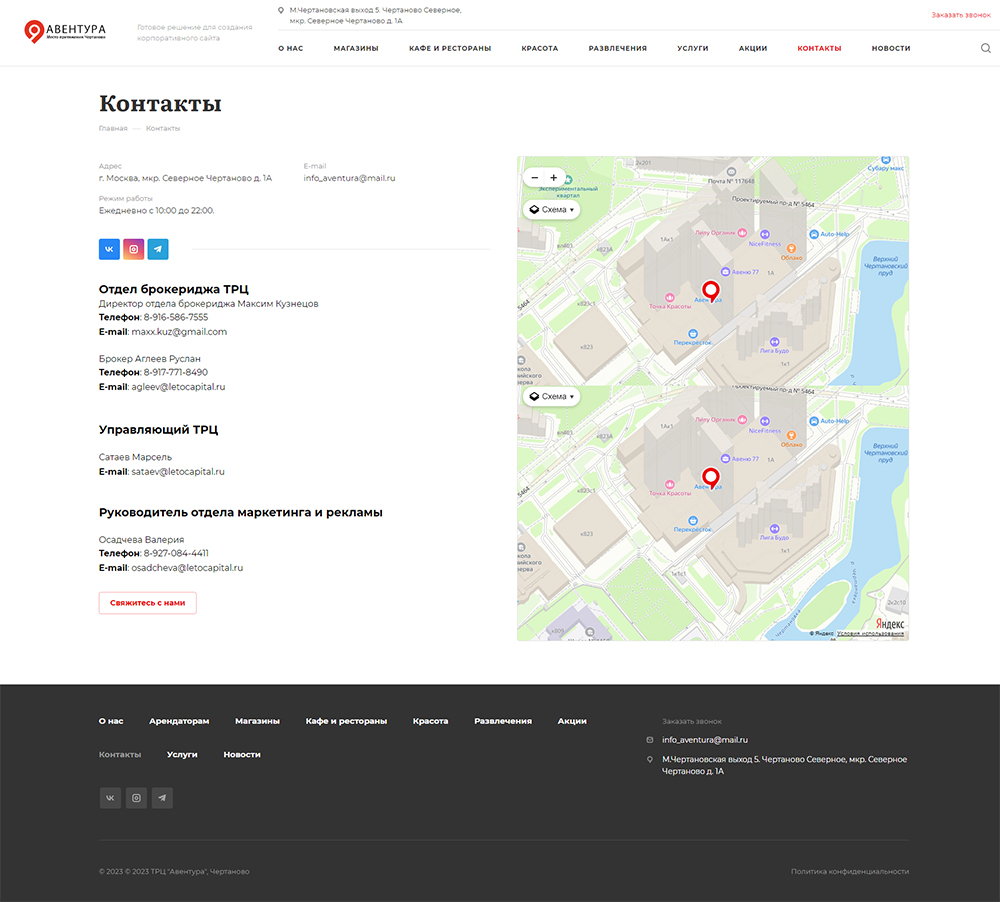This screenshot has height=902, width=1000.
Task: Open the footer Кафе и рестораны link
Action: coord(346,721)
